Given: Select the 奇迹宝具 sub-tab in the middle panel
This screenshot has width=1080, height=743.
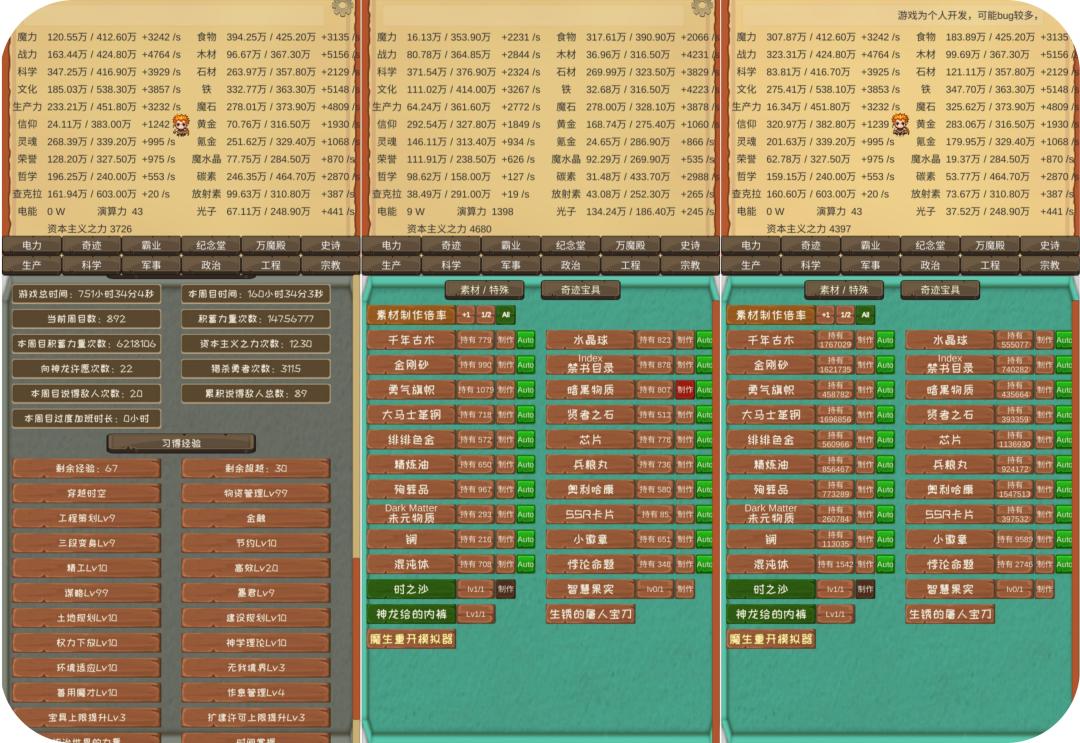Looking at the screenshot, I should [x=581, y=290].
